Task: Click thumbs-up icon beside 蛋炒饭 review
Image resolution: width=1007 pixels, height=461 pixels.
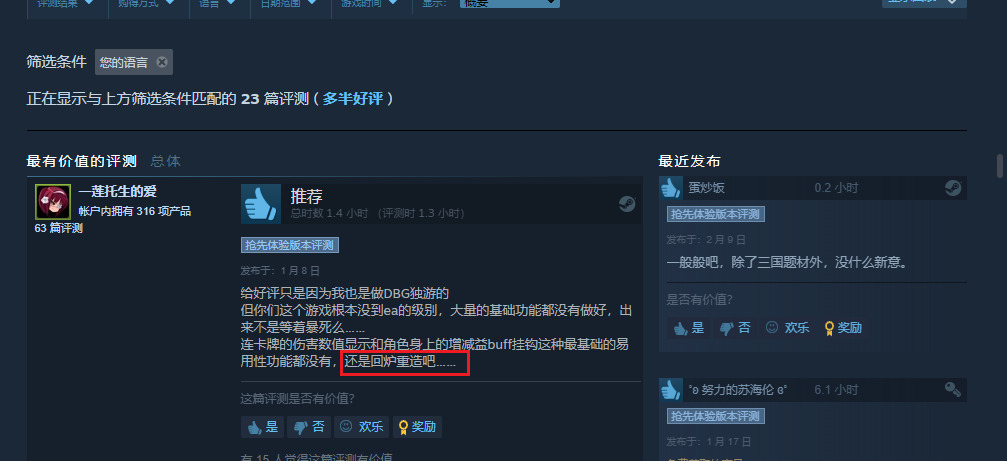Action: (x=671, y=188)
